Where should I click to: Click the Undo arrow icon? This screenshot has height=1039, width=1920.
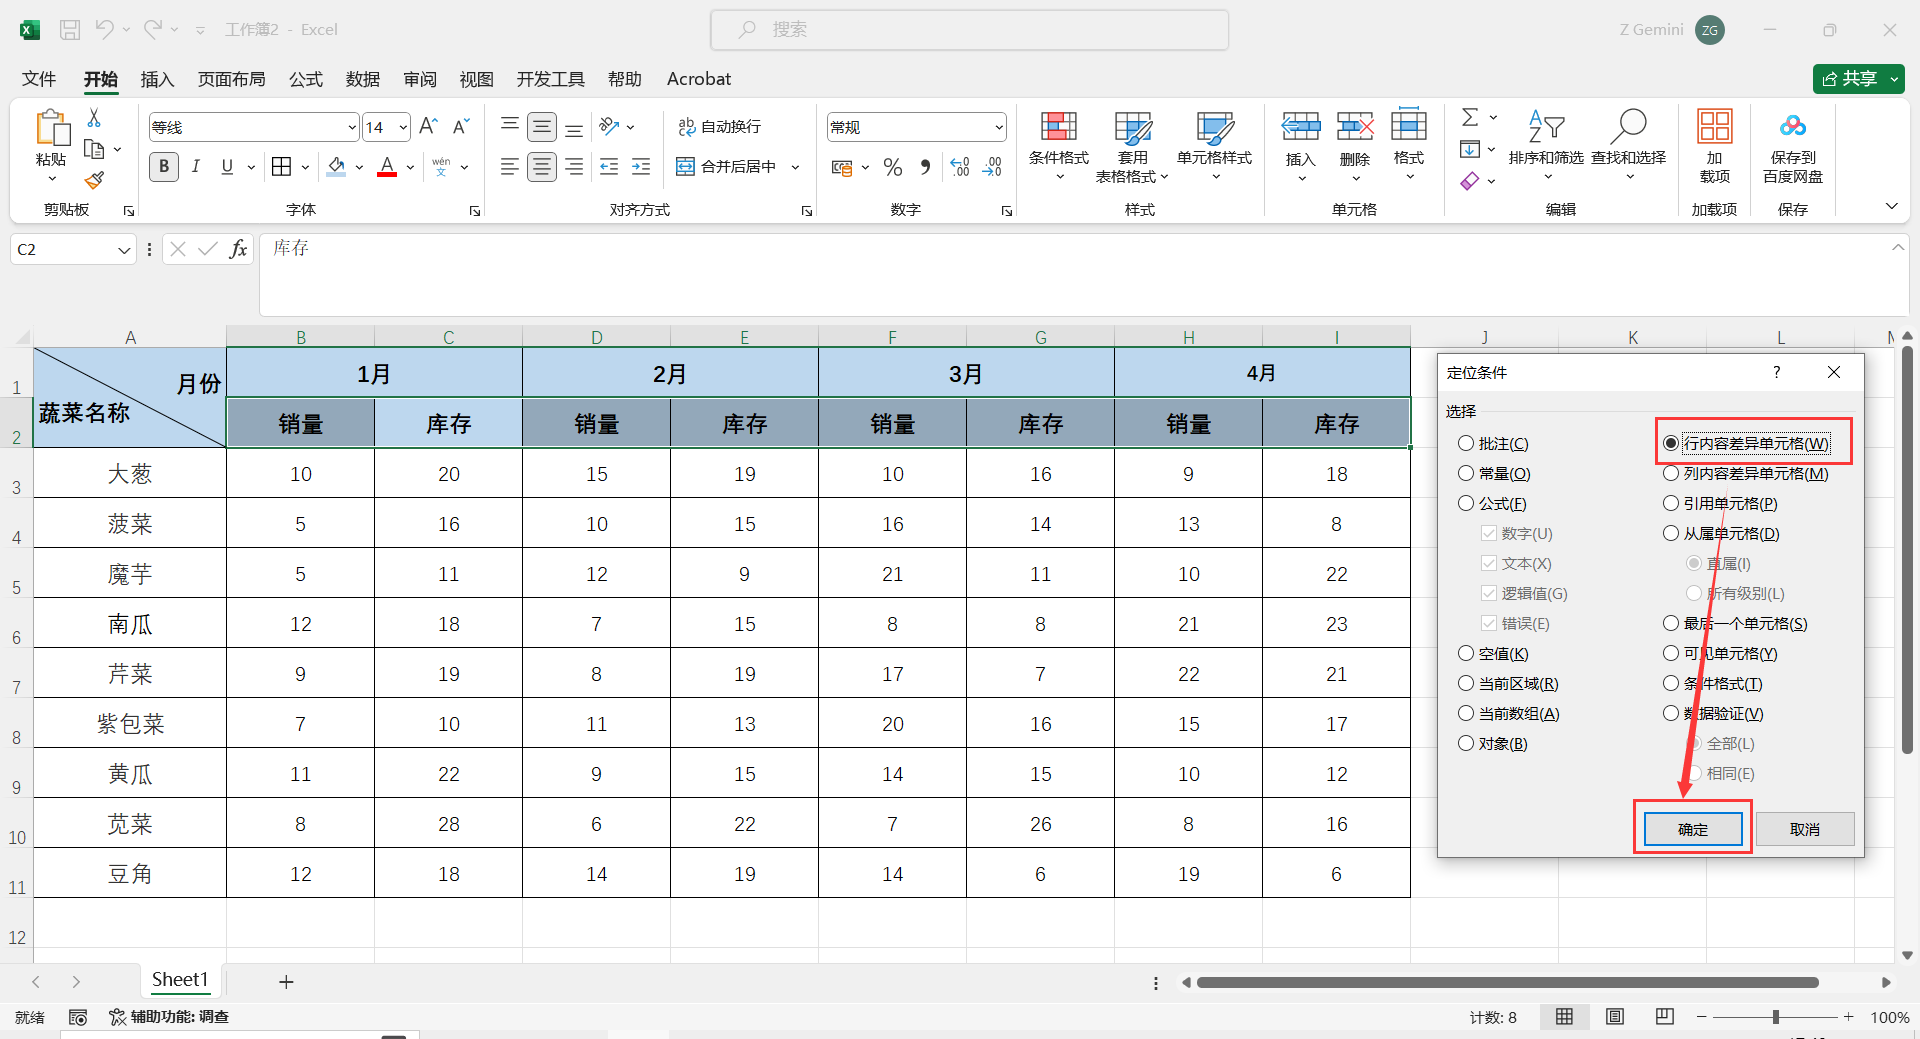tap(104, 30)
